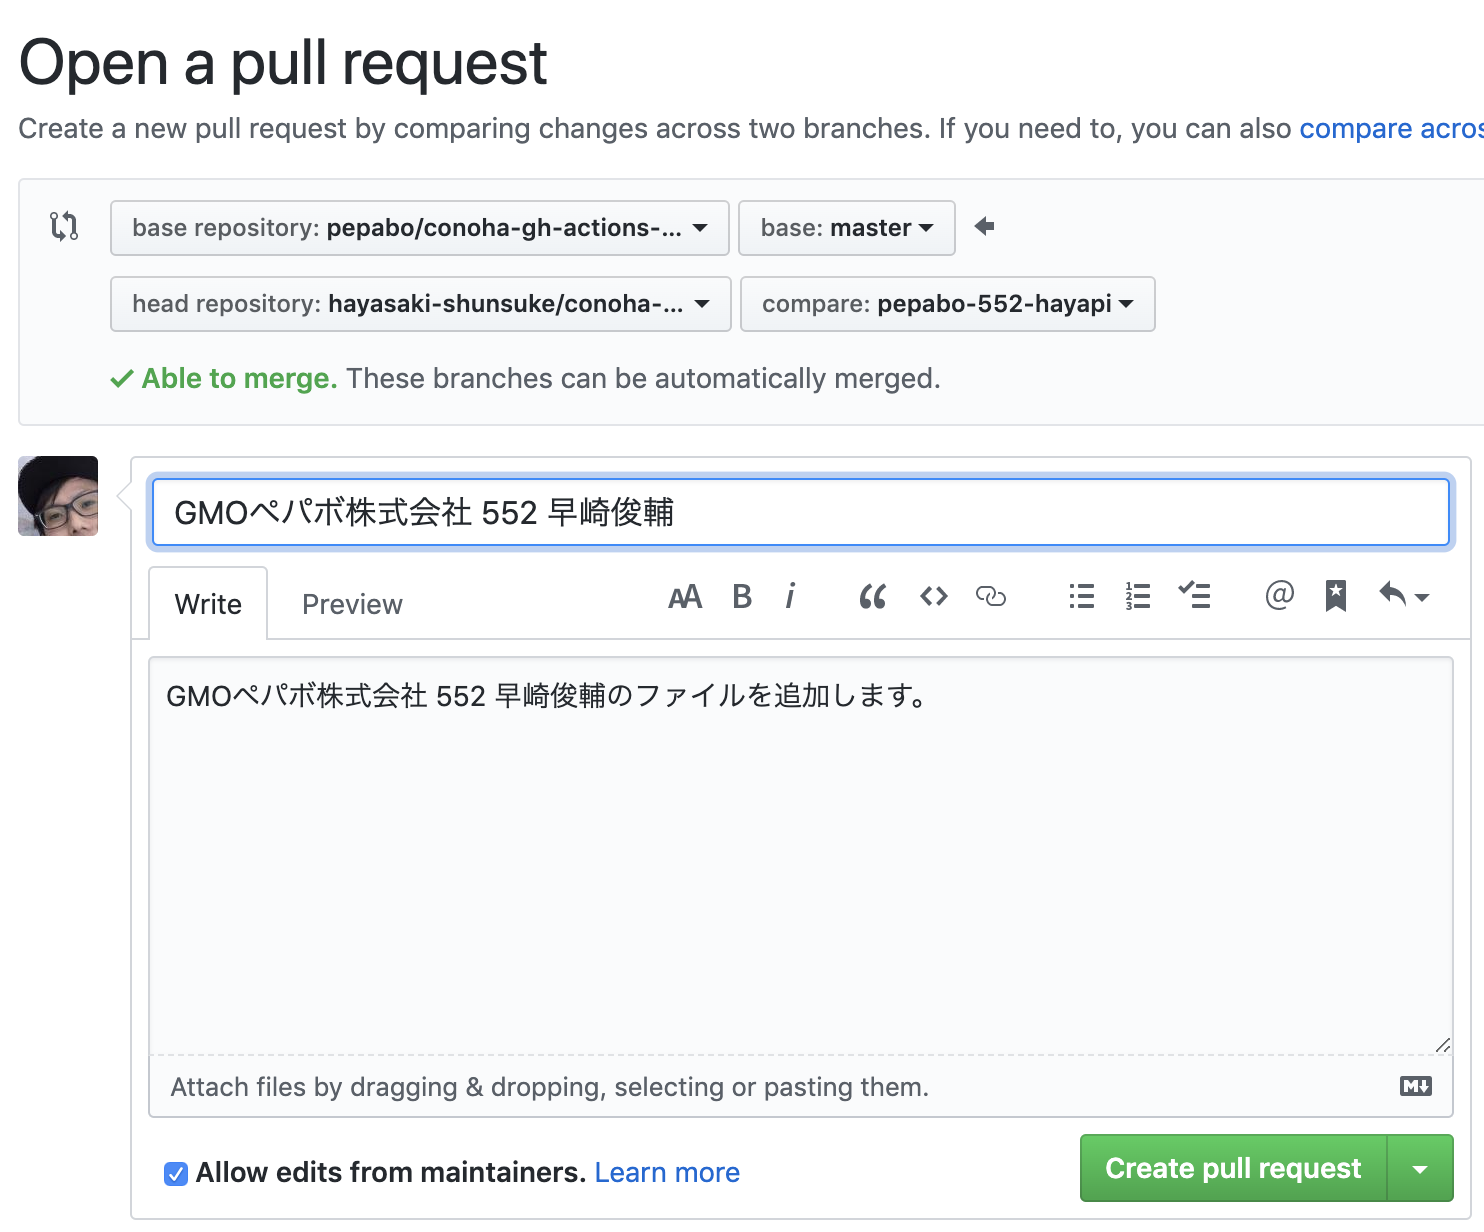Select the Write tab

pyautogui.click(x=207, y=603)
